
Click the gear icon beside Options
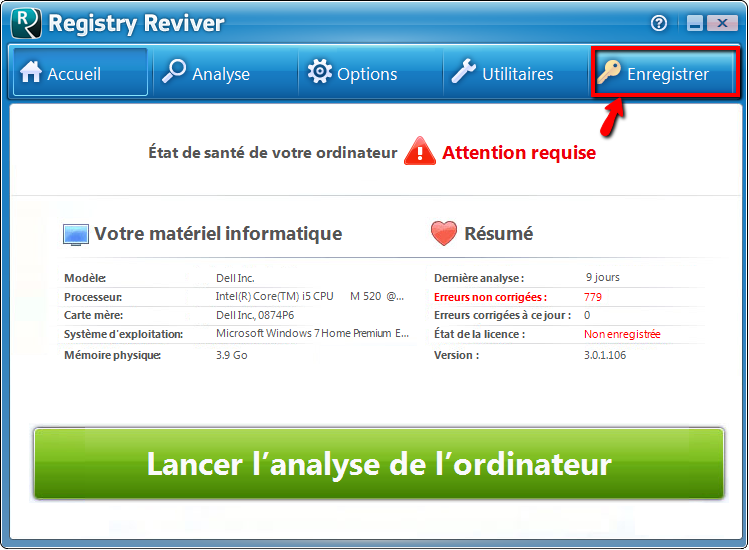tap(320, 72)
